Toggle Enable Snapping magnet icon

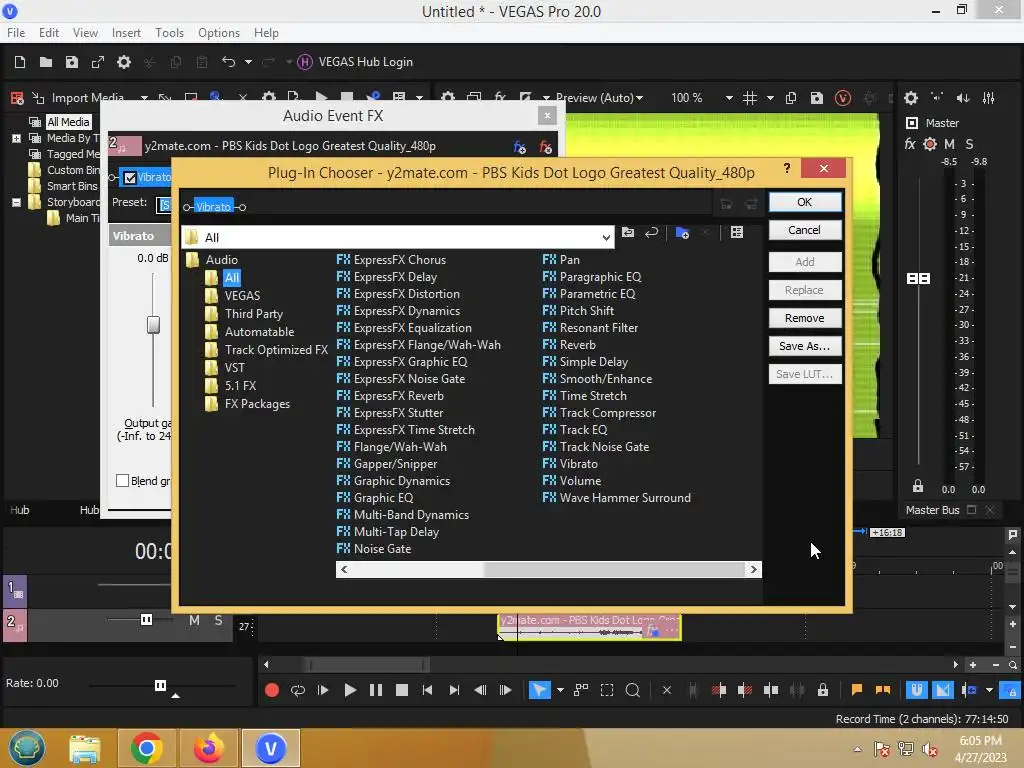pos(917,690)
